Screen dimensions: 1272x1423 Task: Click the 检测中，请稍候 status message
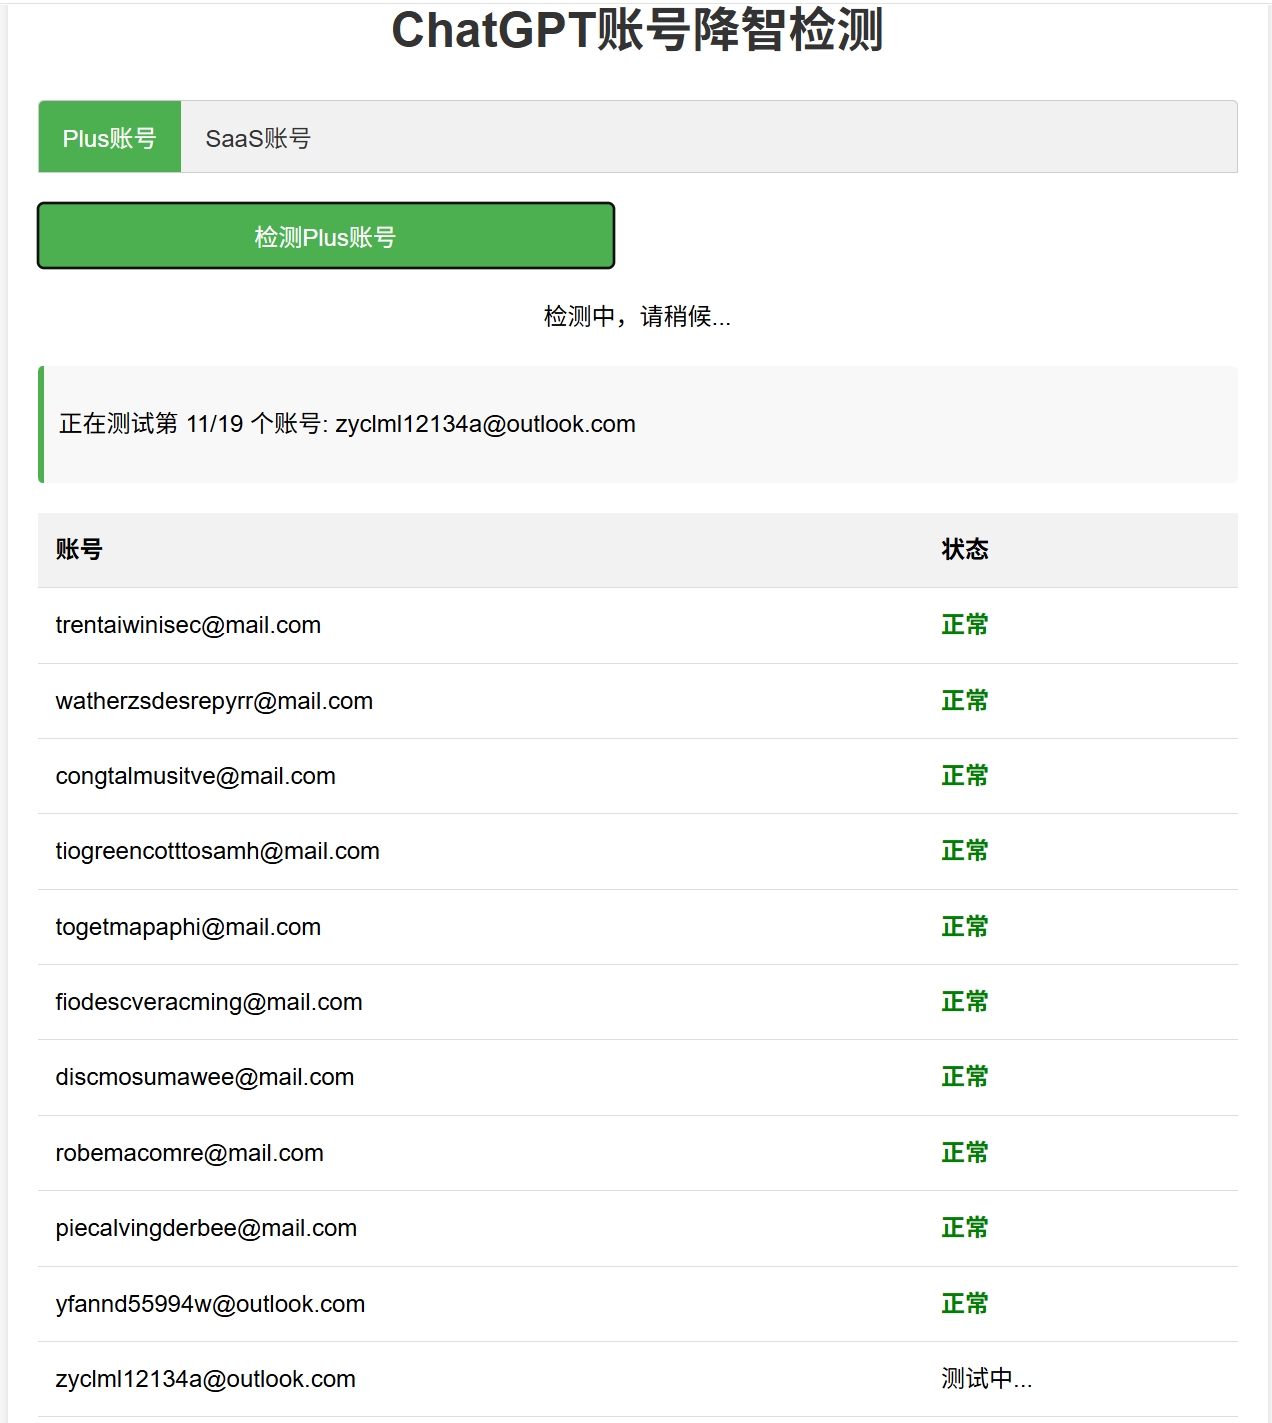[636, 319]
